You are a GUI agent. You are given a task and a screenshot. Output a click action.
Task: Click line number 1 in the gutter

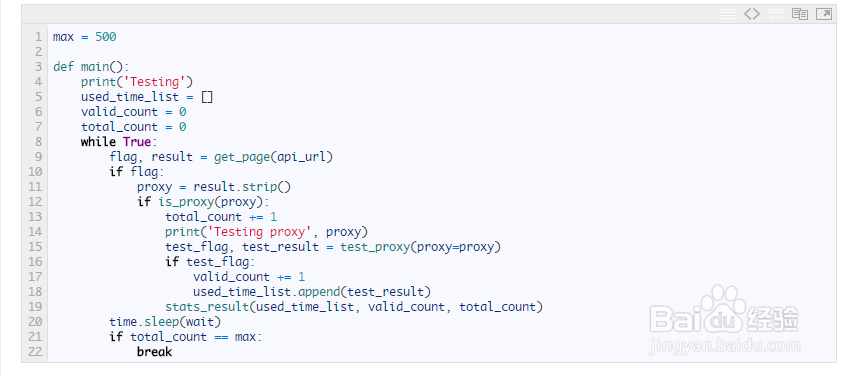coord(38,37)
